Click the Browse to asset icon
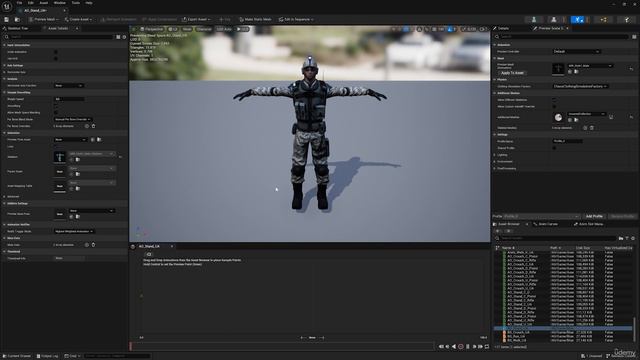This screenshot has height=360, width=640. pyautogui.click(x=17, y=19)
